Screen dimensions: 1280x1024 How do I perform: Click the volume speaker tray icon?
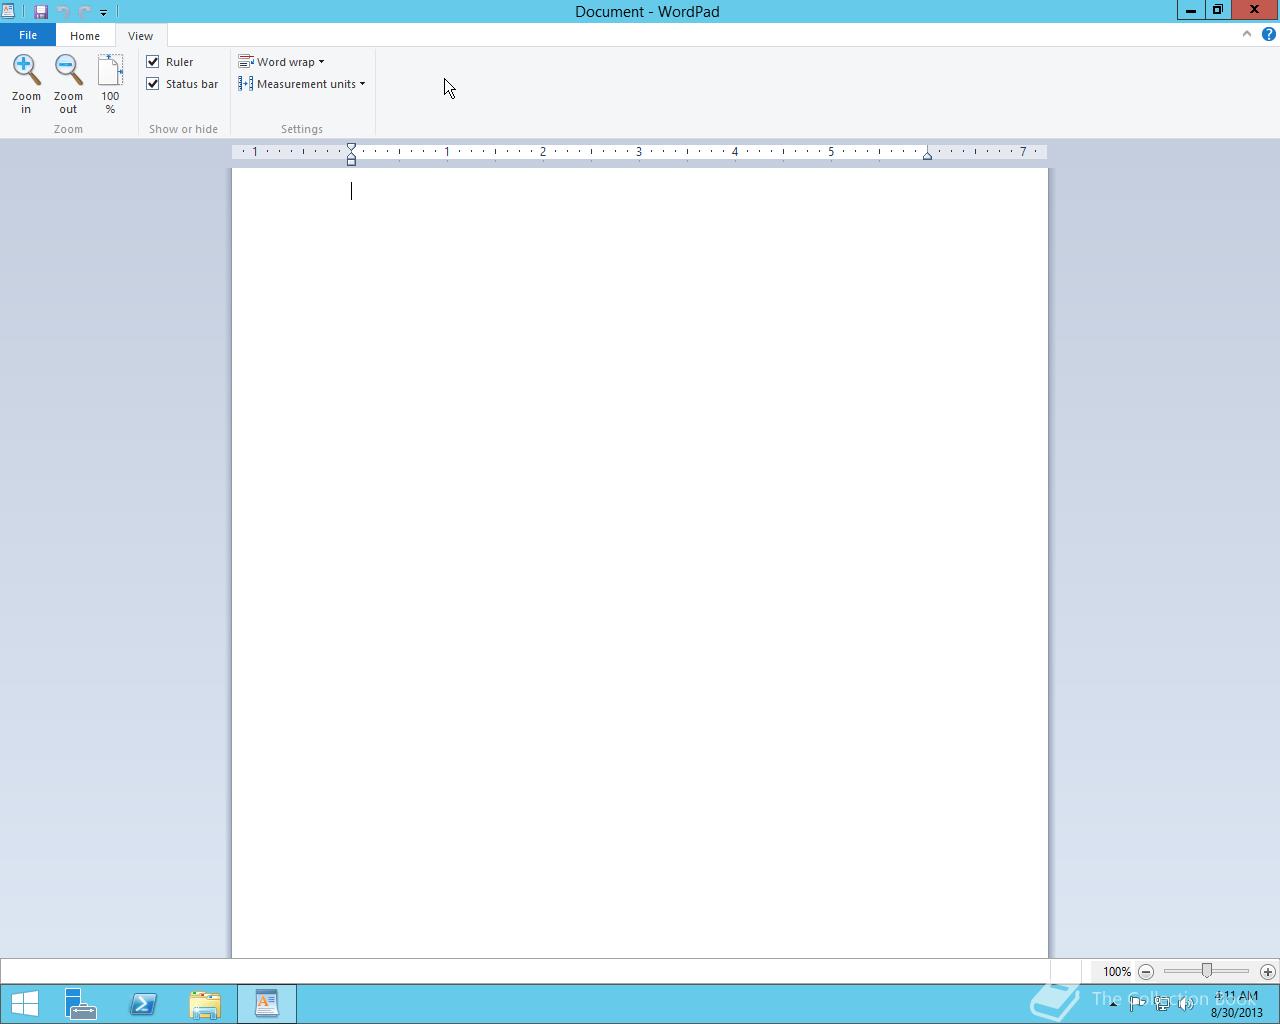point(1186,1004)
